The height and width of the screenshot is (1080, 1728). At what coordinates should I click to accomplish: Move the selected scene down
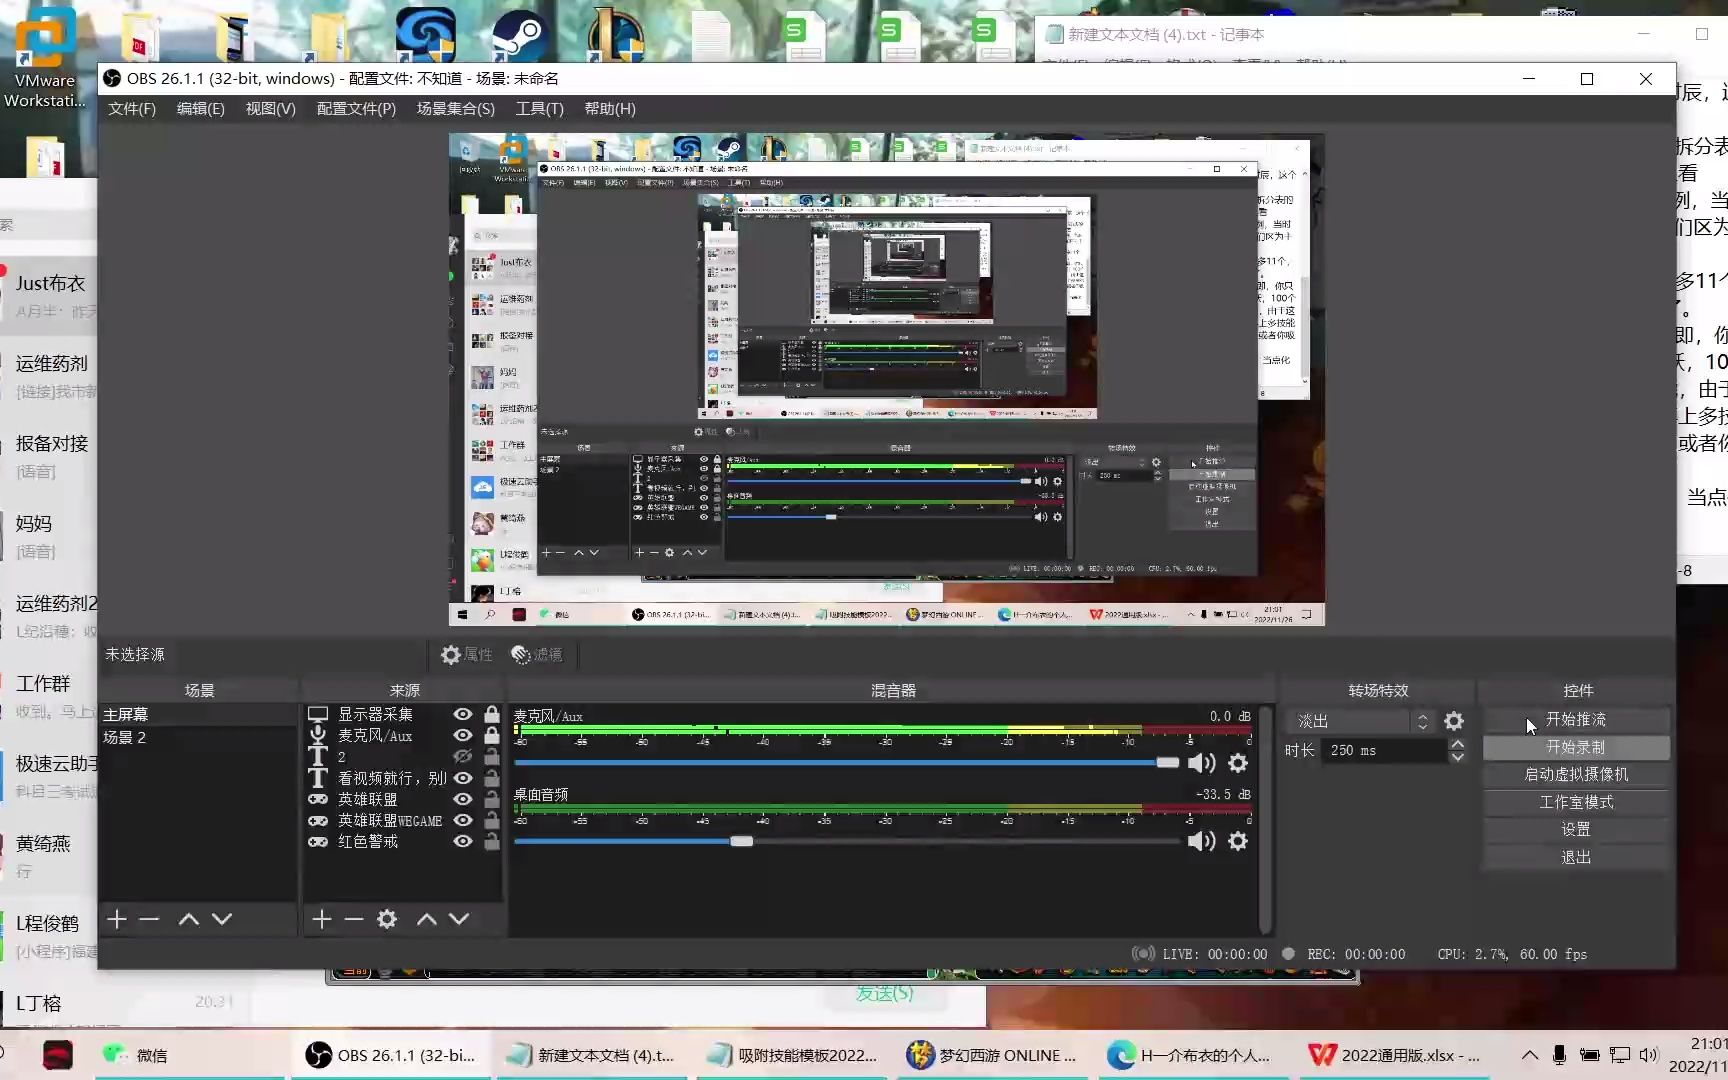click(222, 919)
